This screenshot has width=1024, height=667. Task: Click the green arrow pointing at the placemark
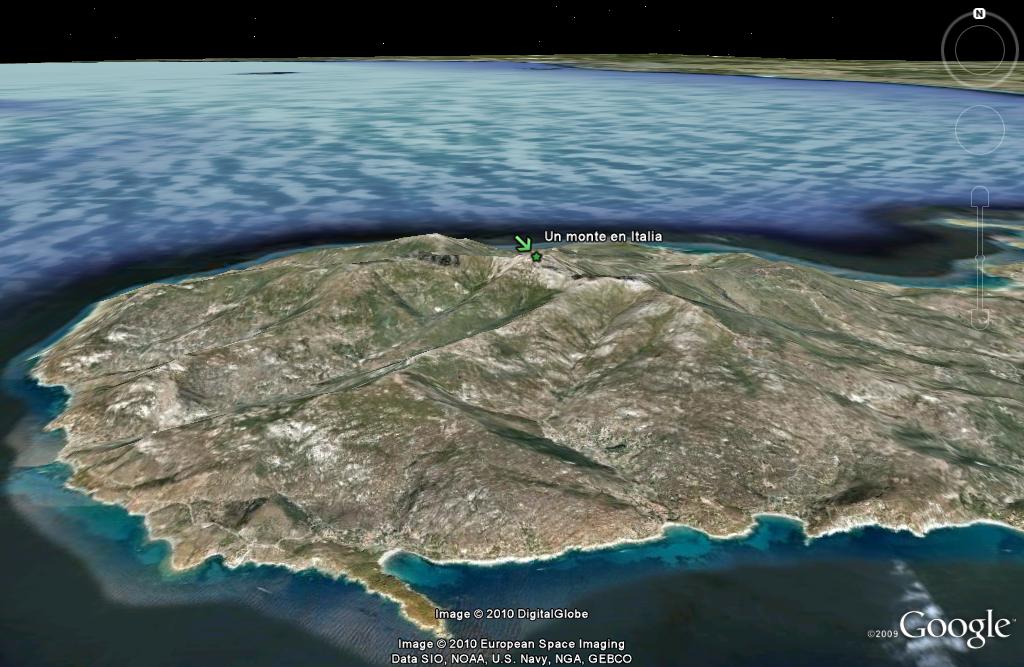click(x=522, y=243)
